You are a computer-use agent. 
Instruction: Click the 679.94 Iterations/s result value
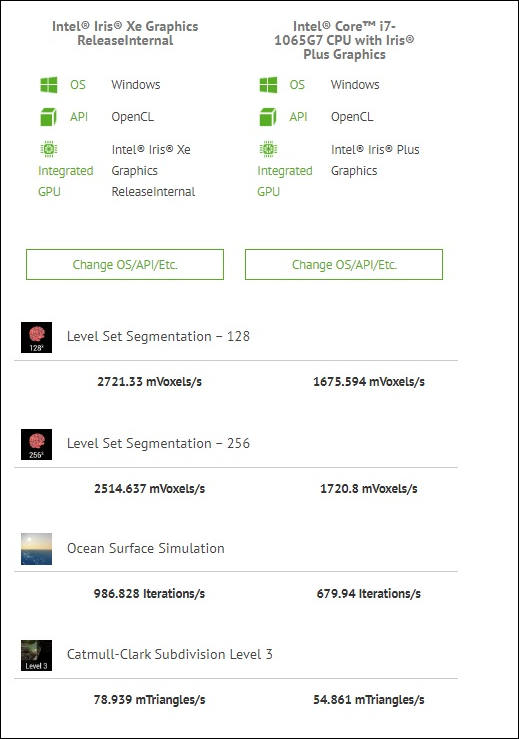[369, 594]
